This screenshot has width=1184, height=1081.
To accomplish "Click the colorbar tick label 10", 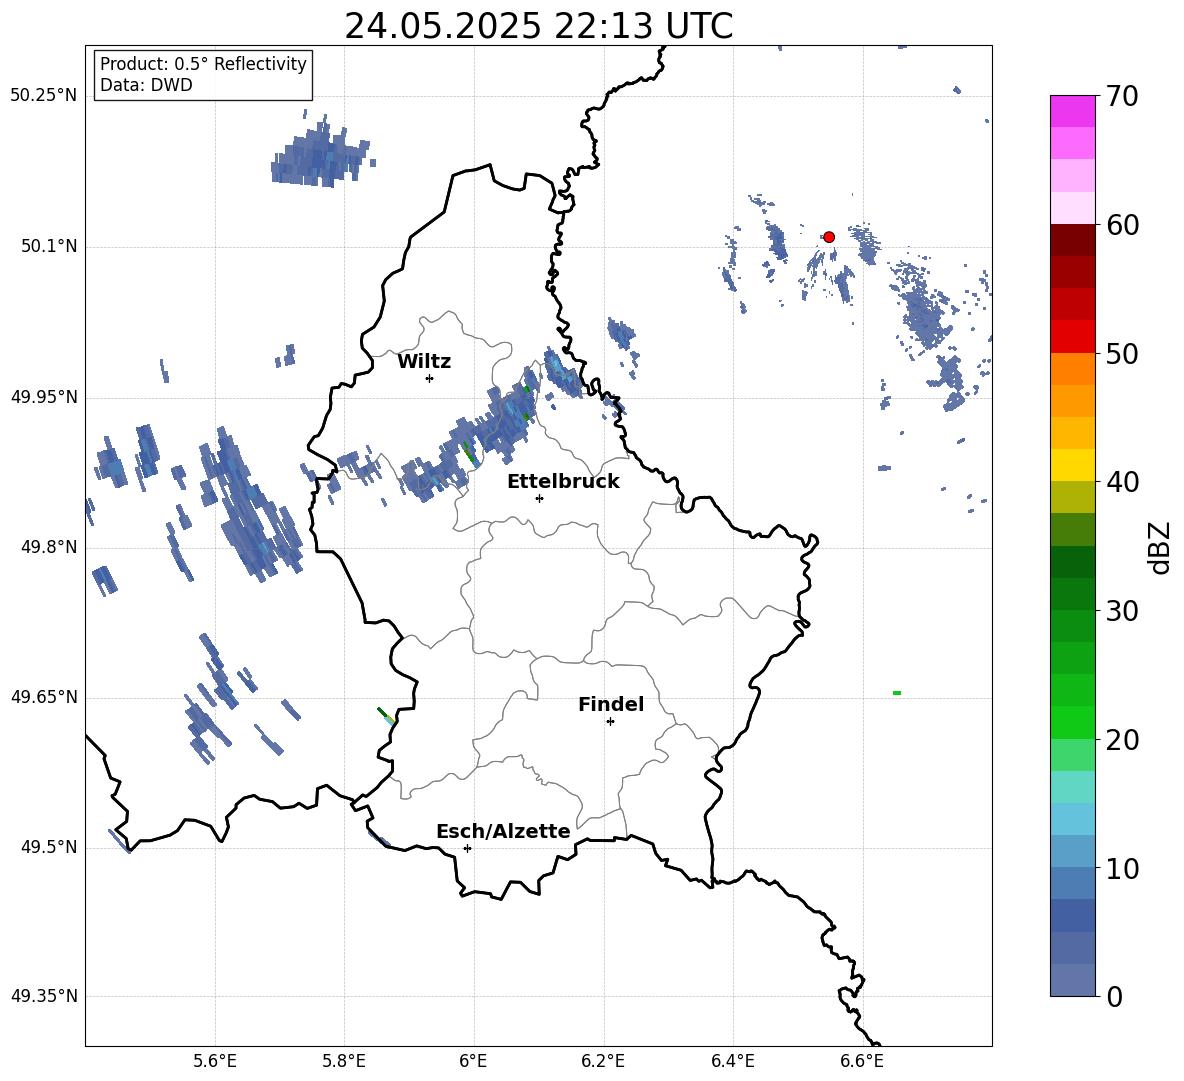I will pyautogui.click(x=1122, y=868).
